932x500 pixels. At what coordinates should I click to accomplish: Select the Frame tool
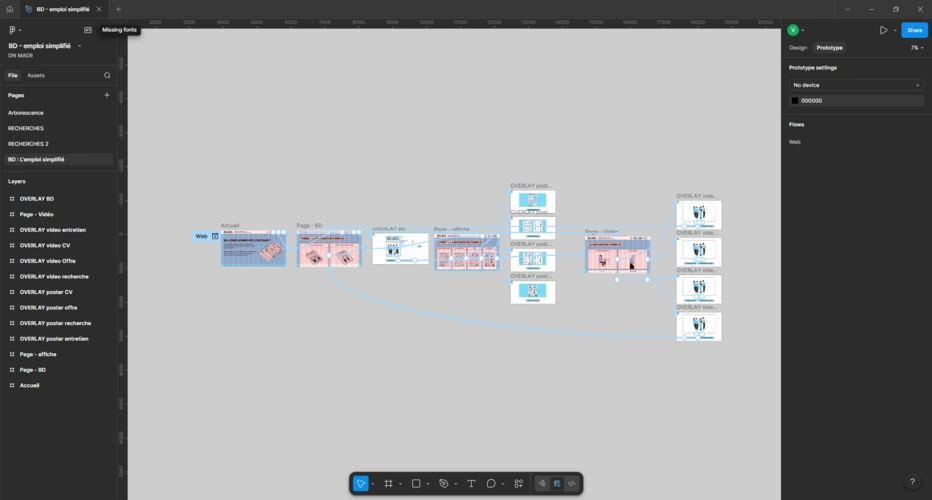pyautogui.click(x=388, y=484)
